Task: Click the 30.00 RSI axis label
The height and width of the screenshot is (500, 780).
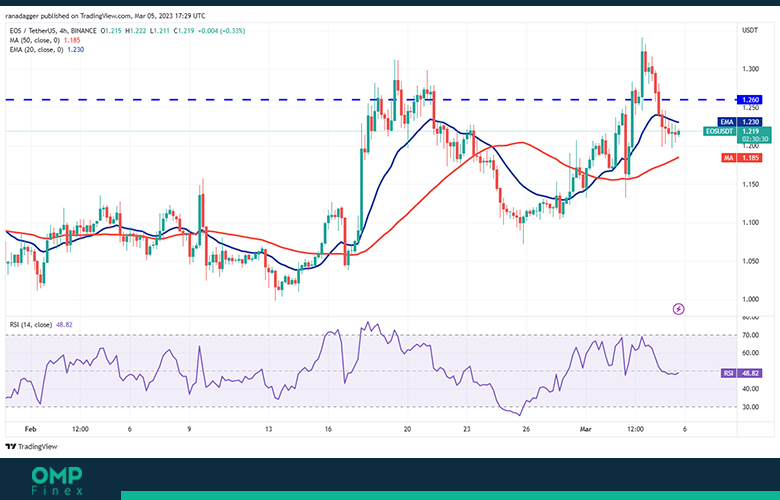Action: click(x=750, y=407)
